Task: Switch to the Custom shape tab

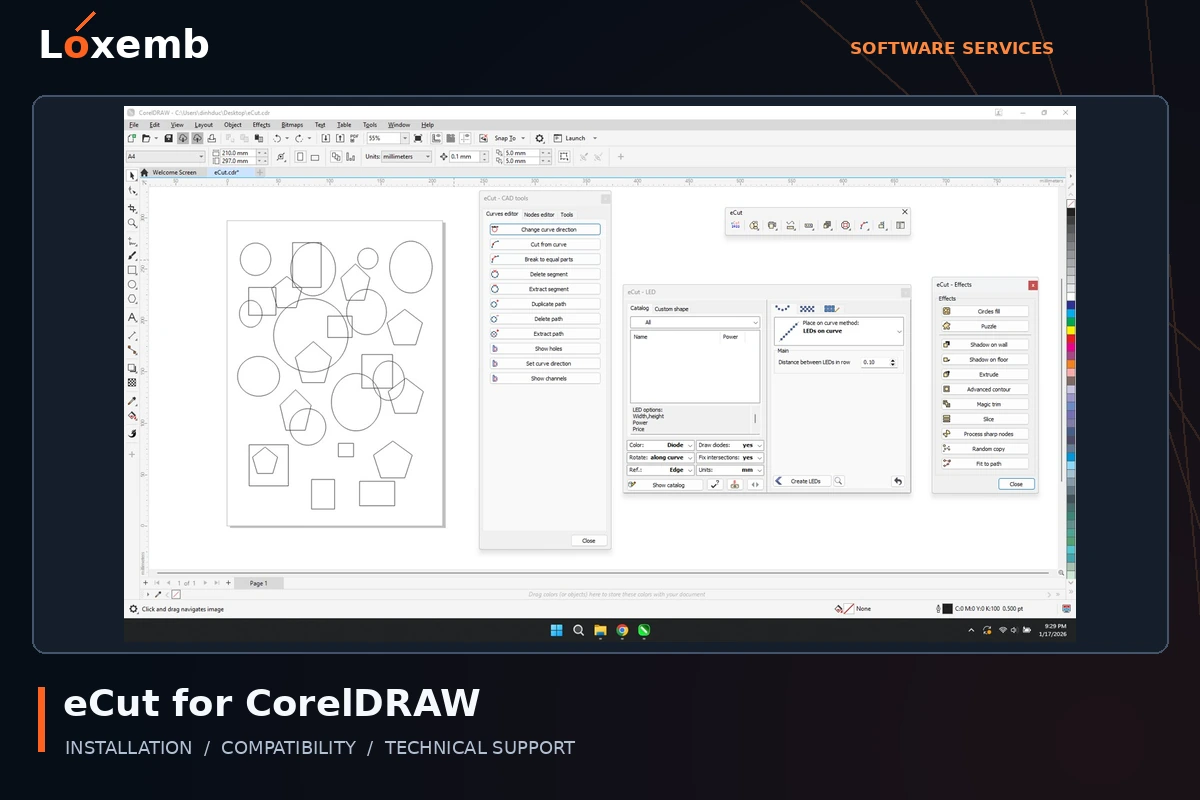Action: [671, 309]
